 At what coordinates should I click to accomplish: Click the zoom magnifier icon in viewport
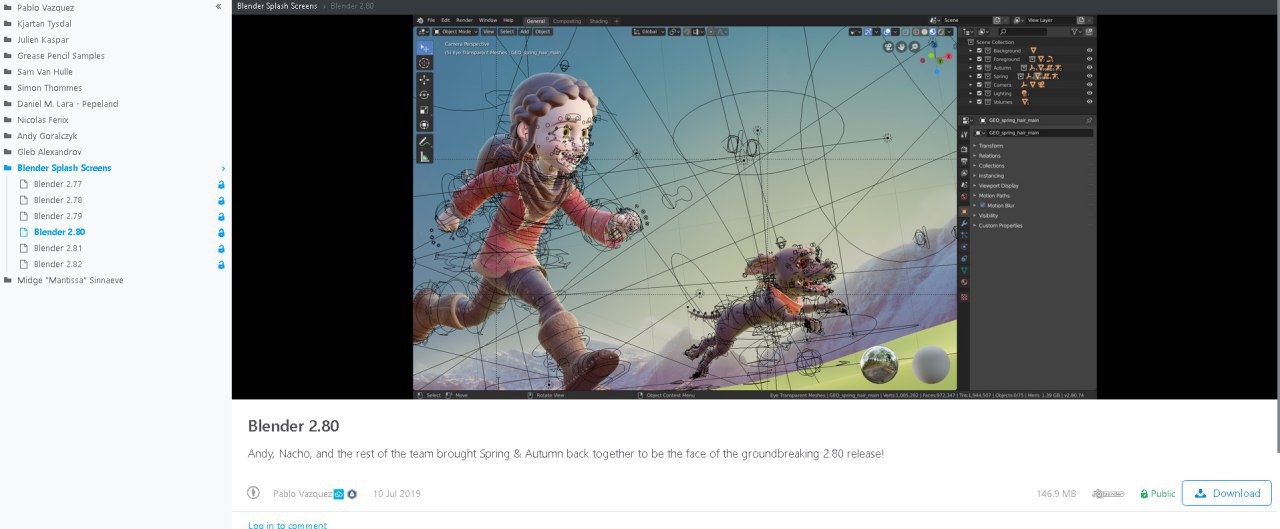click(x=914, y=46)
